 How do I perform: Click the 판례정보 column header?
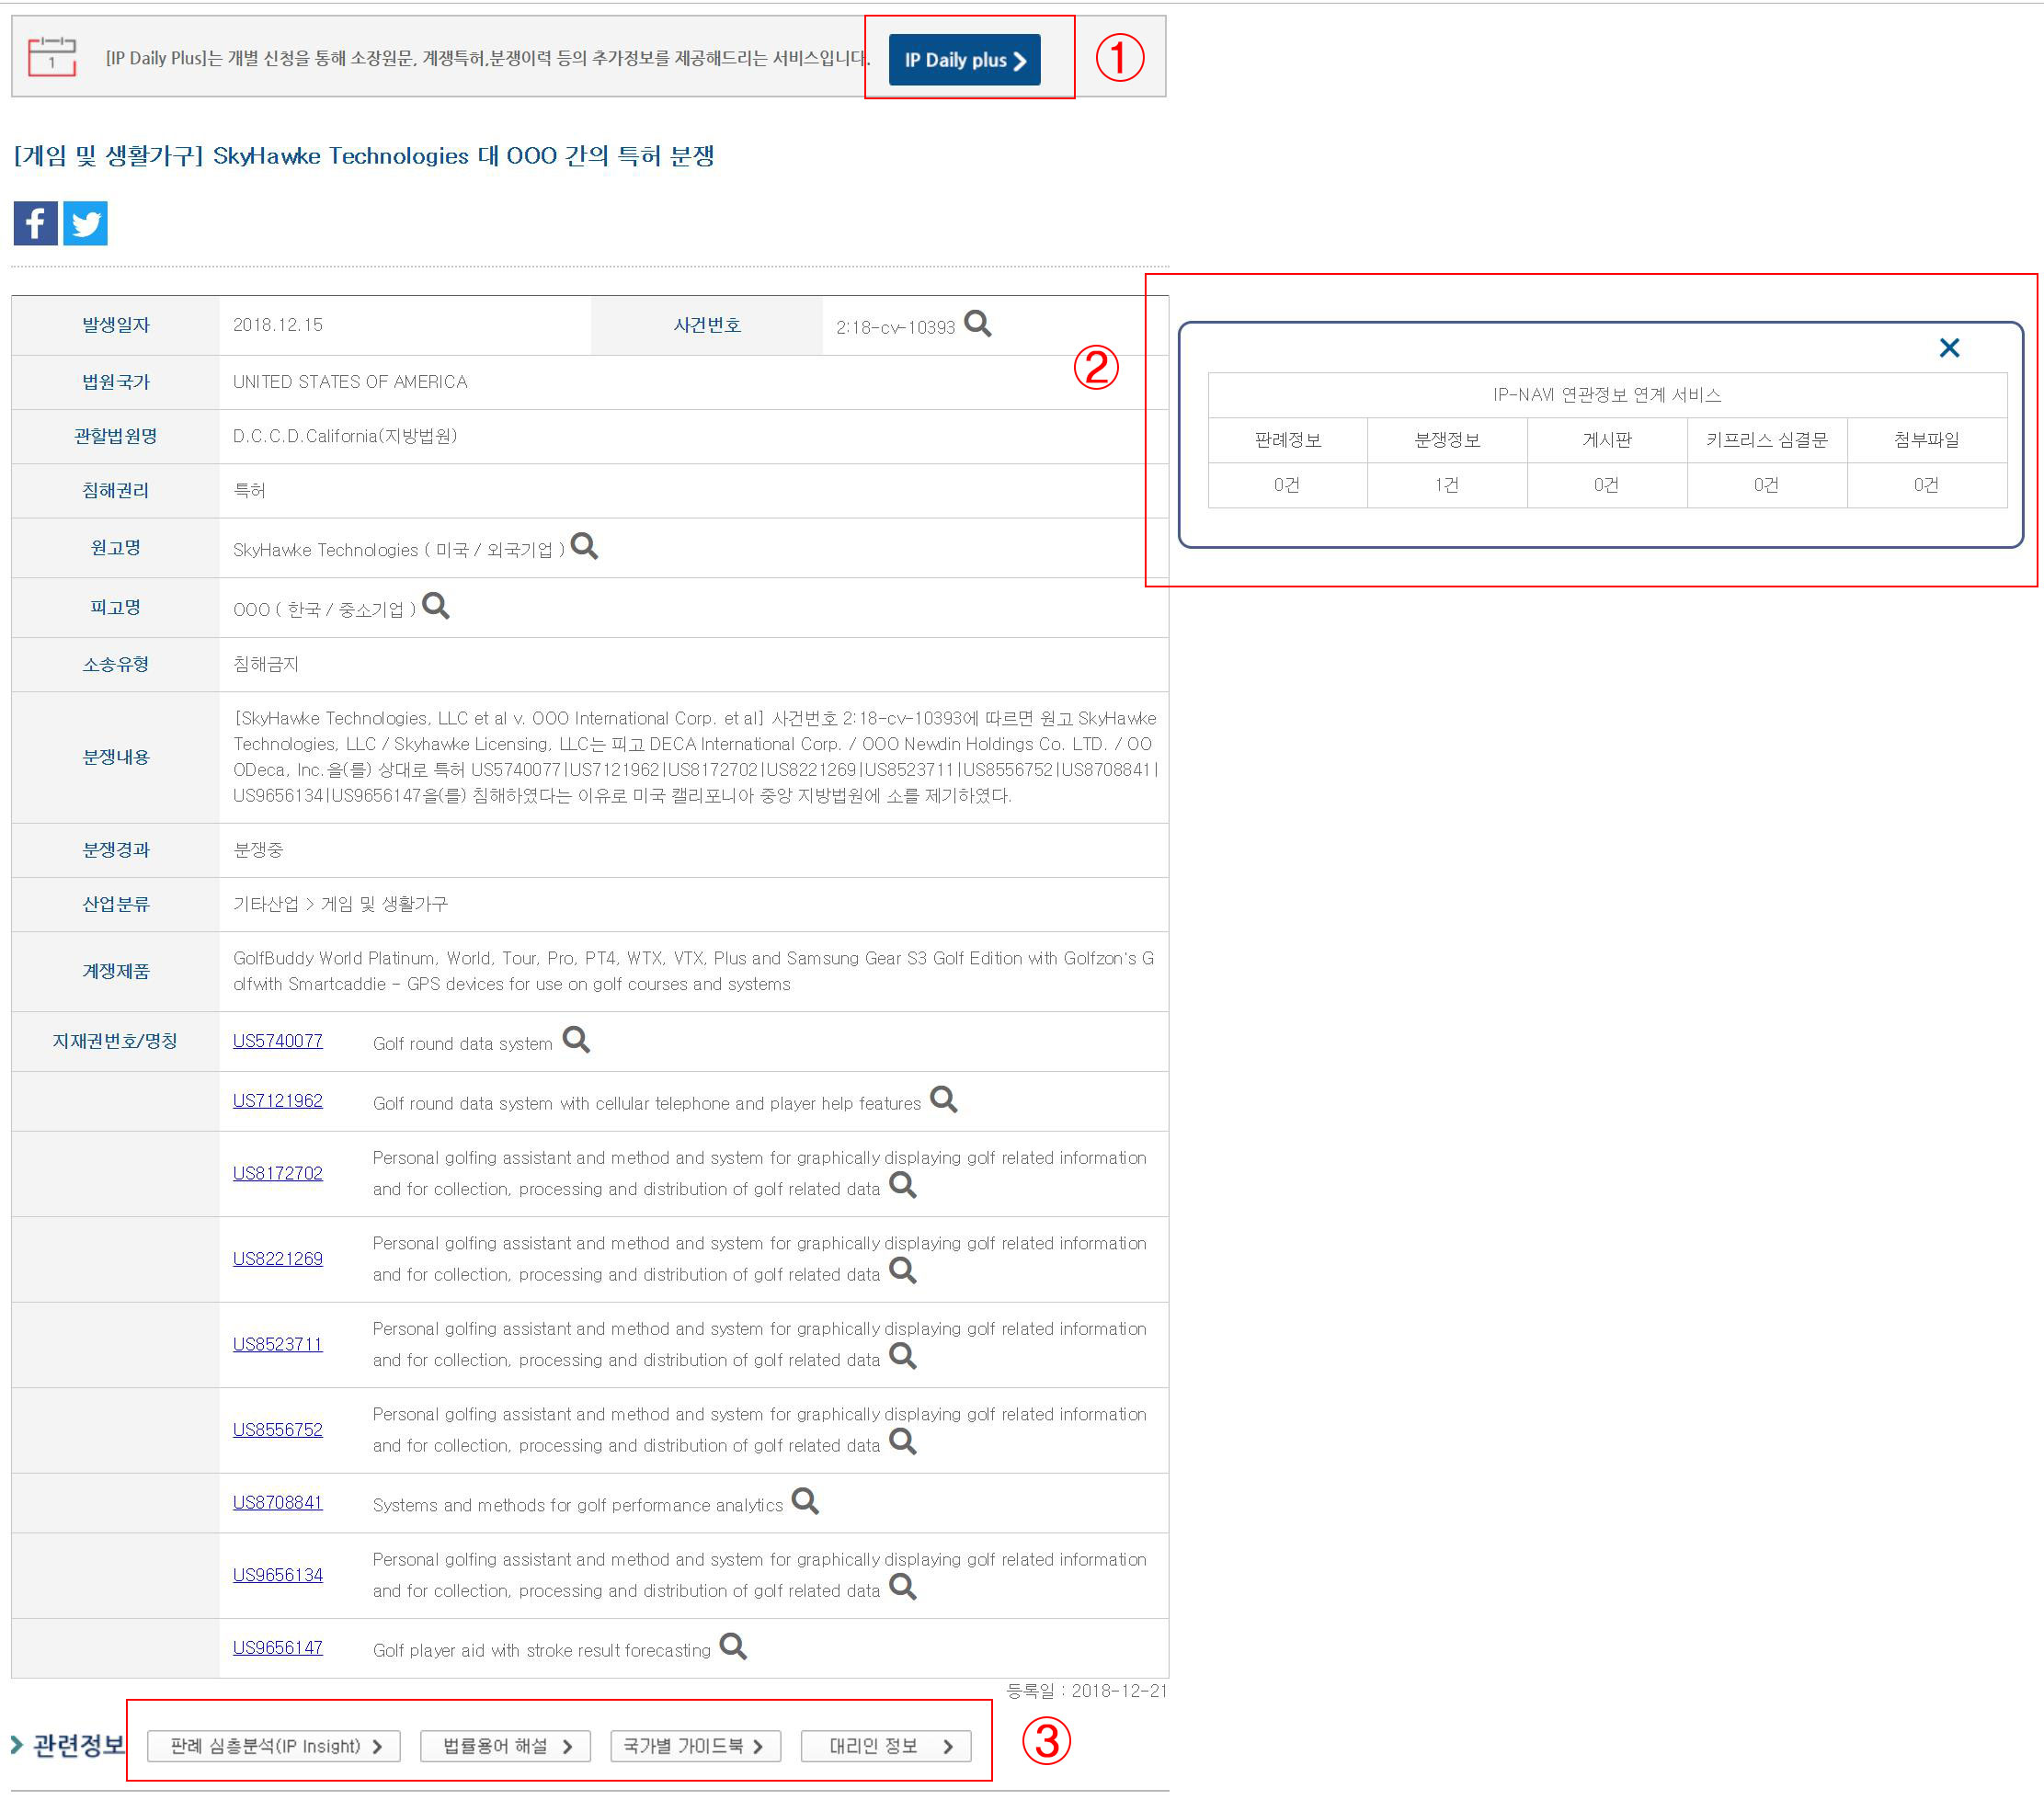[x=1288, y=440]
